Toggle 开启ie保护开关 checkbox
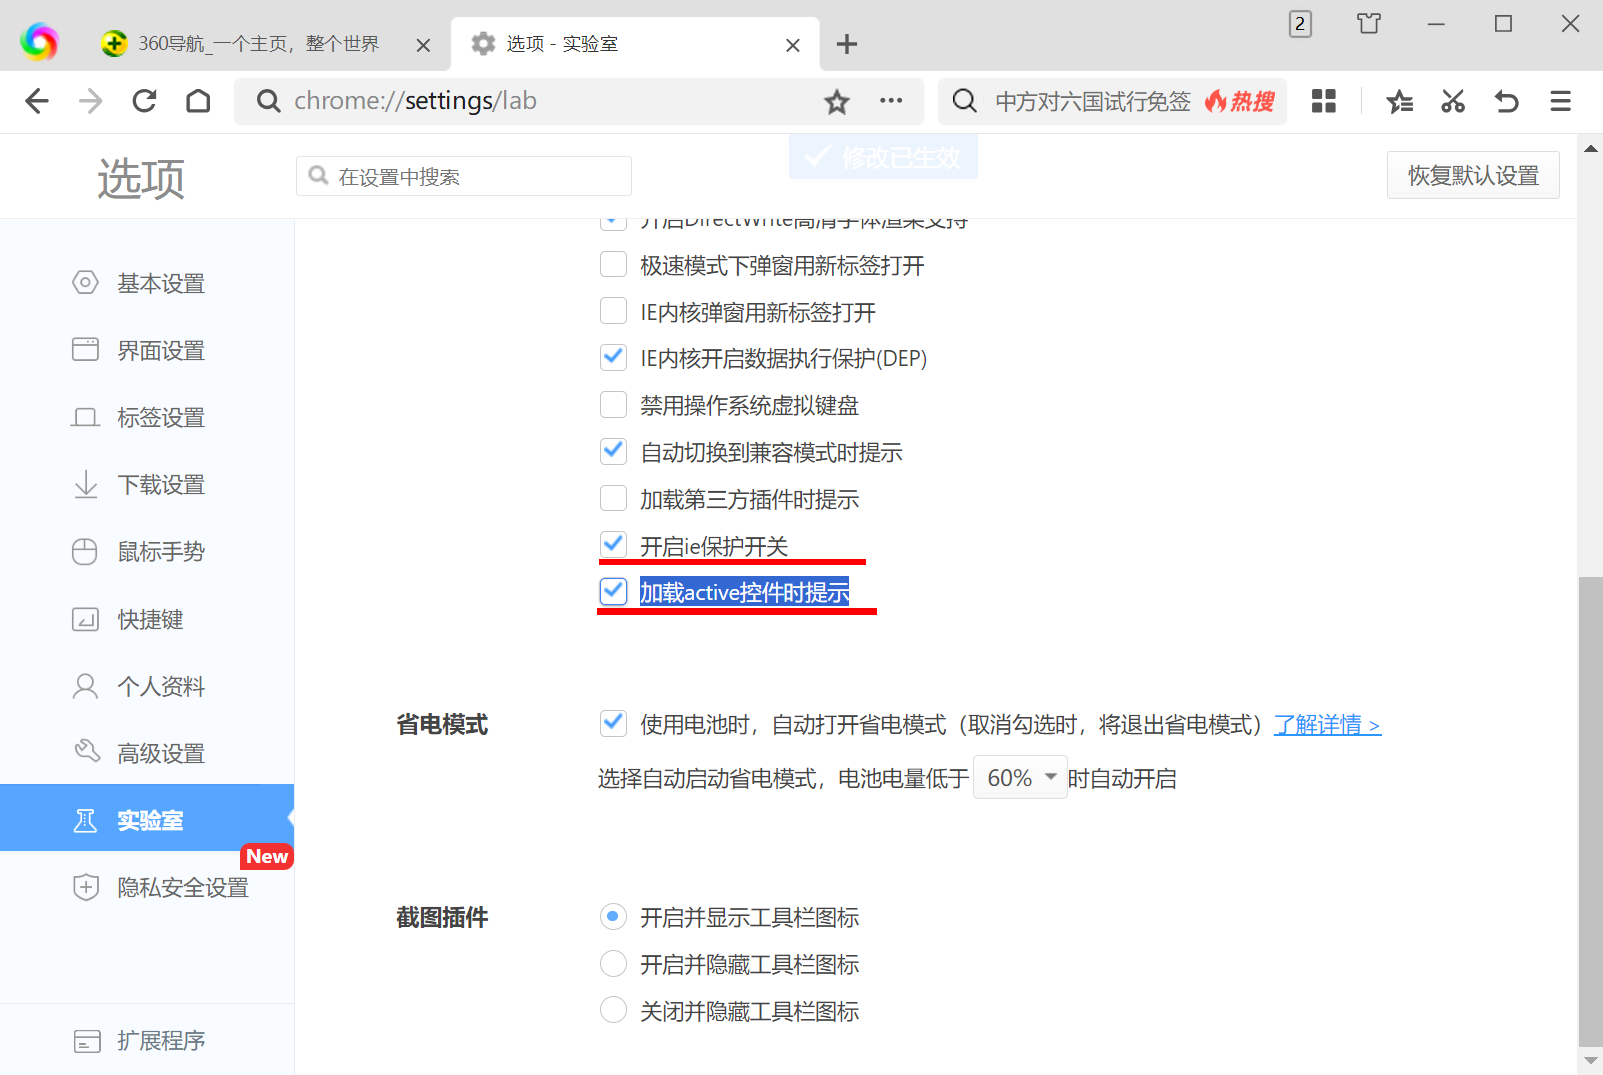Viewport: 1603px width, 1075px height. click(x=613, y=545)
